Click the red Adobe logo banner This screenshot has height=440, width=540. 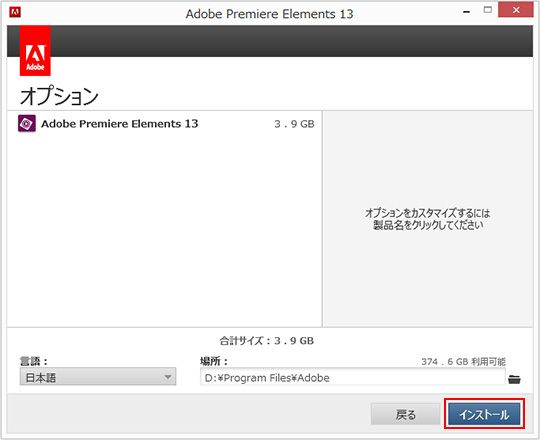pos(35,51)
